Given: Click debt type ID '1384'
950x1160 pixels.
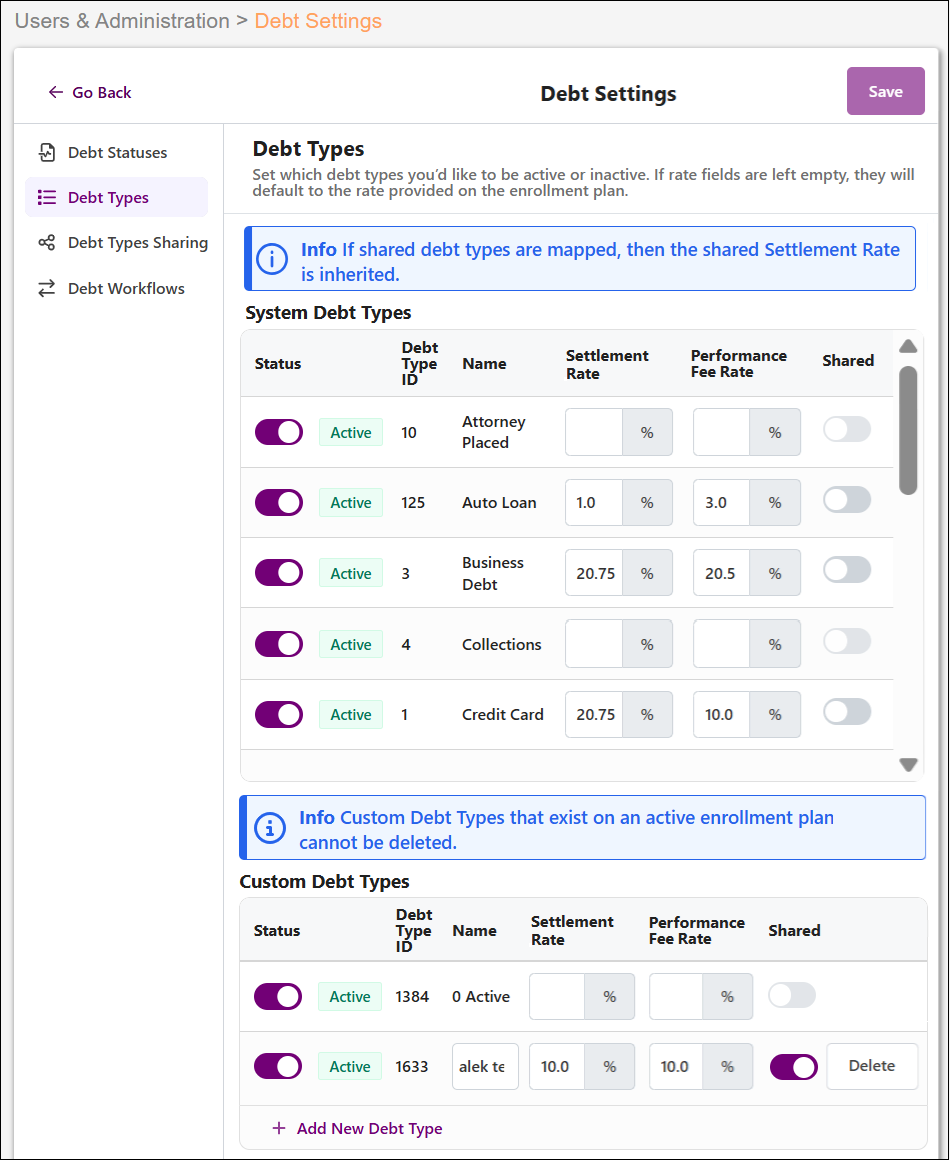Looking at the screenshot, I should click(x=412, y=997).
